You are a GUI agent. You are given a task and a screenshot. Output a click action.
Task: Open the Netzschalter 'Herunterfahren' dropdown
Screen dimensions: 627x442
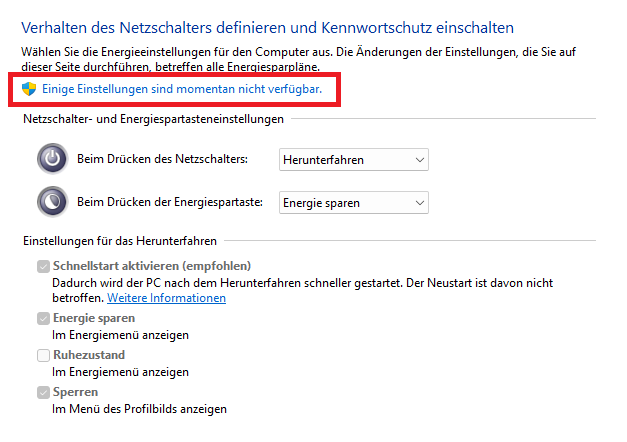[x=353, y=160]
